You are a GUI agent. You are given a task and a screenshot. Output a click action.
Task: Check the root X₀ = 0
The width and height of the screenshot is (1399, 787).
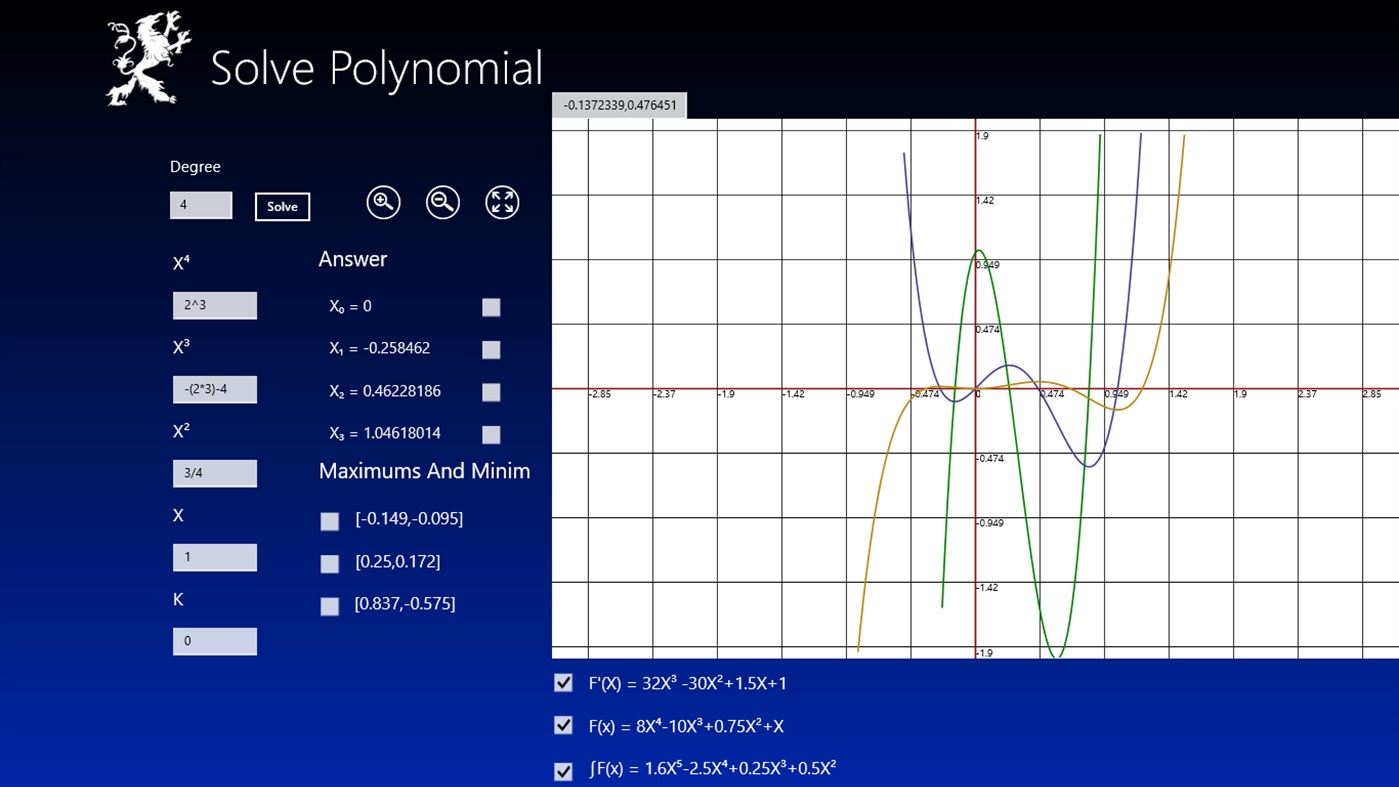coord(491,307)
